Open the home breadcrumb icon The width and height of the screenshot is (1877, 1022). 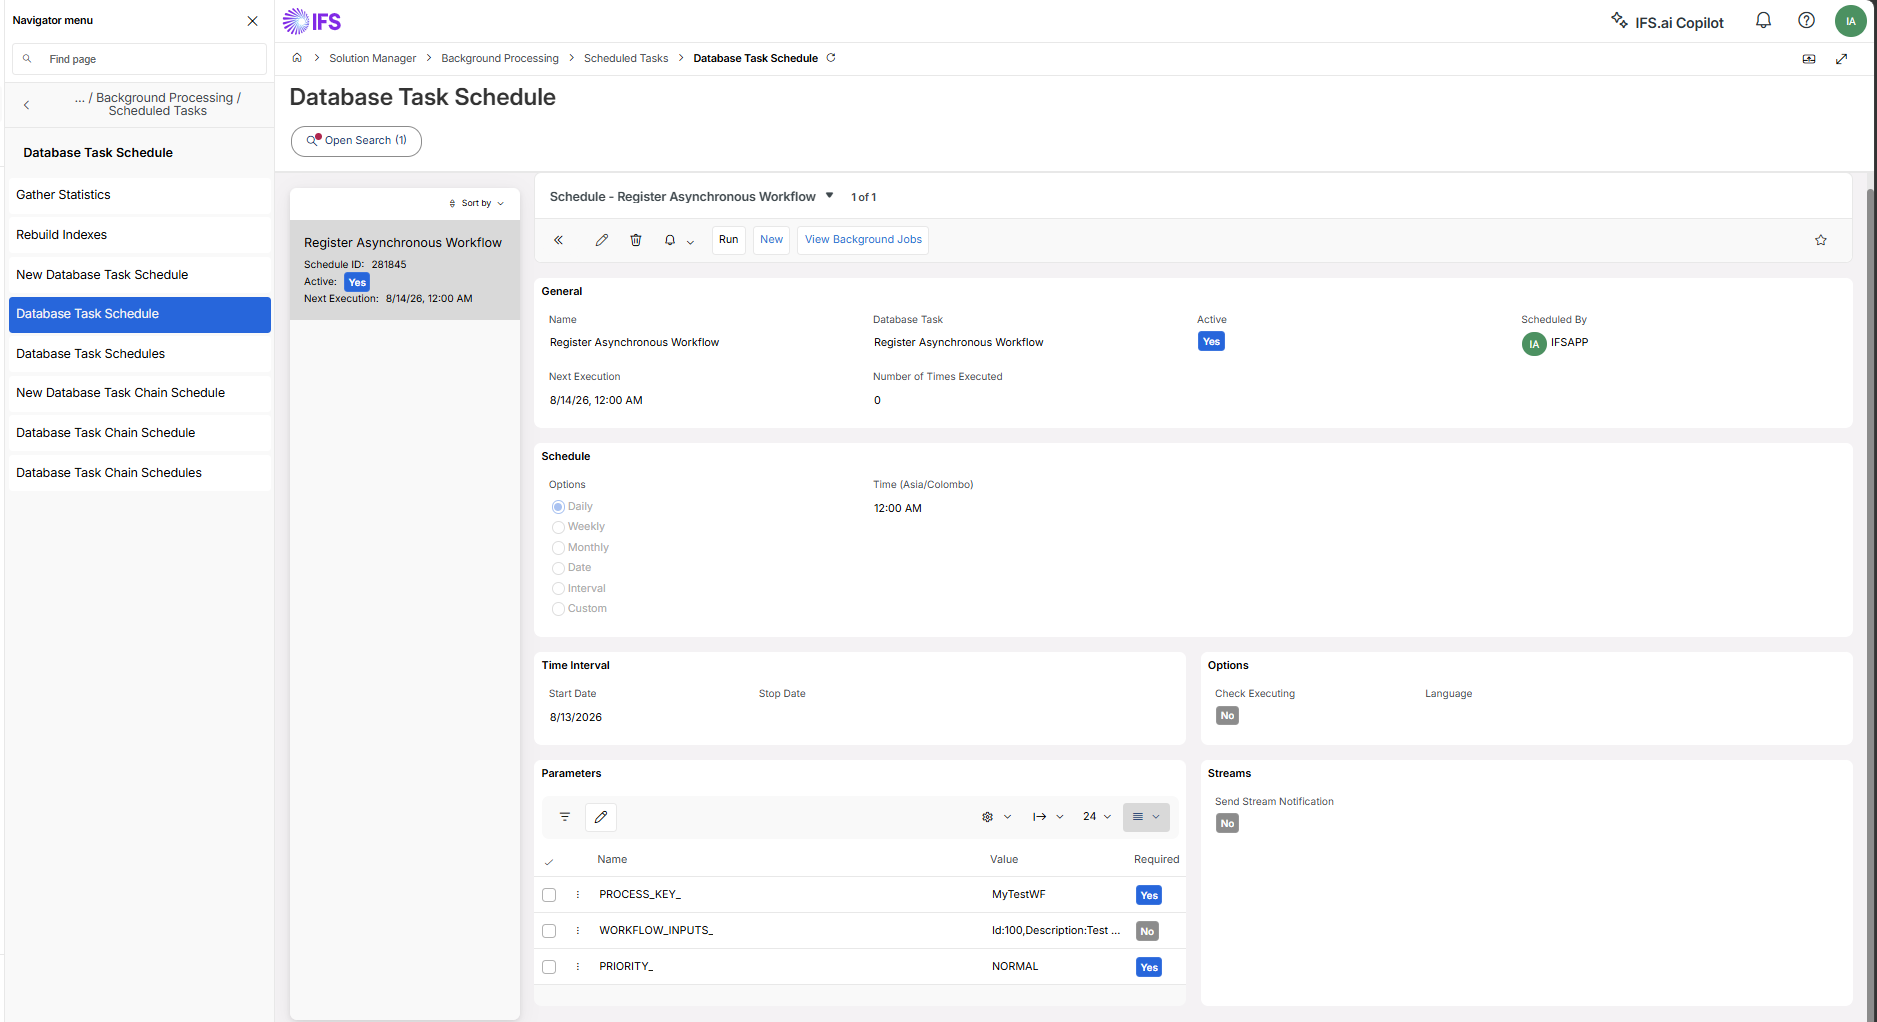point(297,58)
